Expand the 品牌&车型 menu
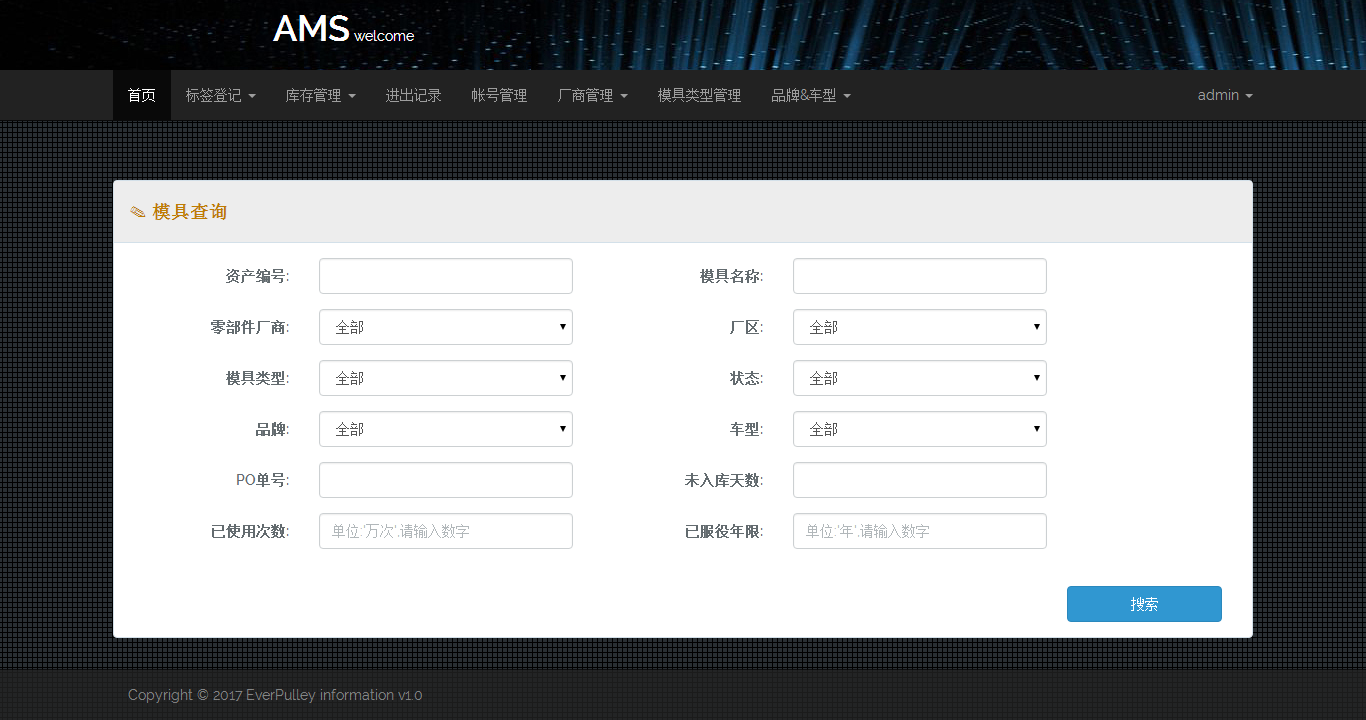 click(810, 95)
